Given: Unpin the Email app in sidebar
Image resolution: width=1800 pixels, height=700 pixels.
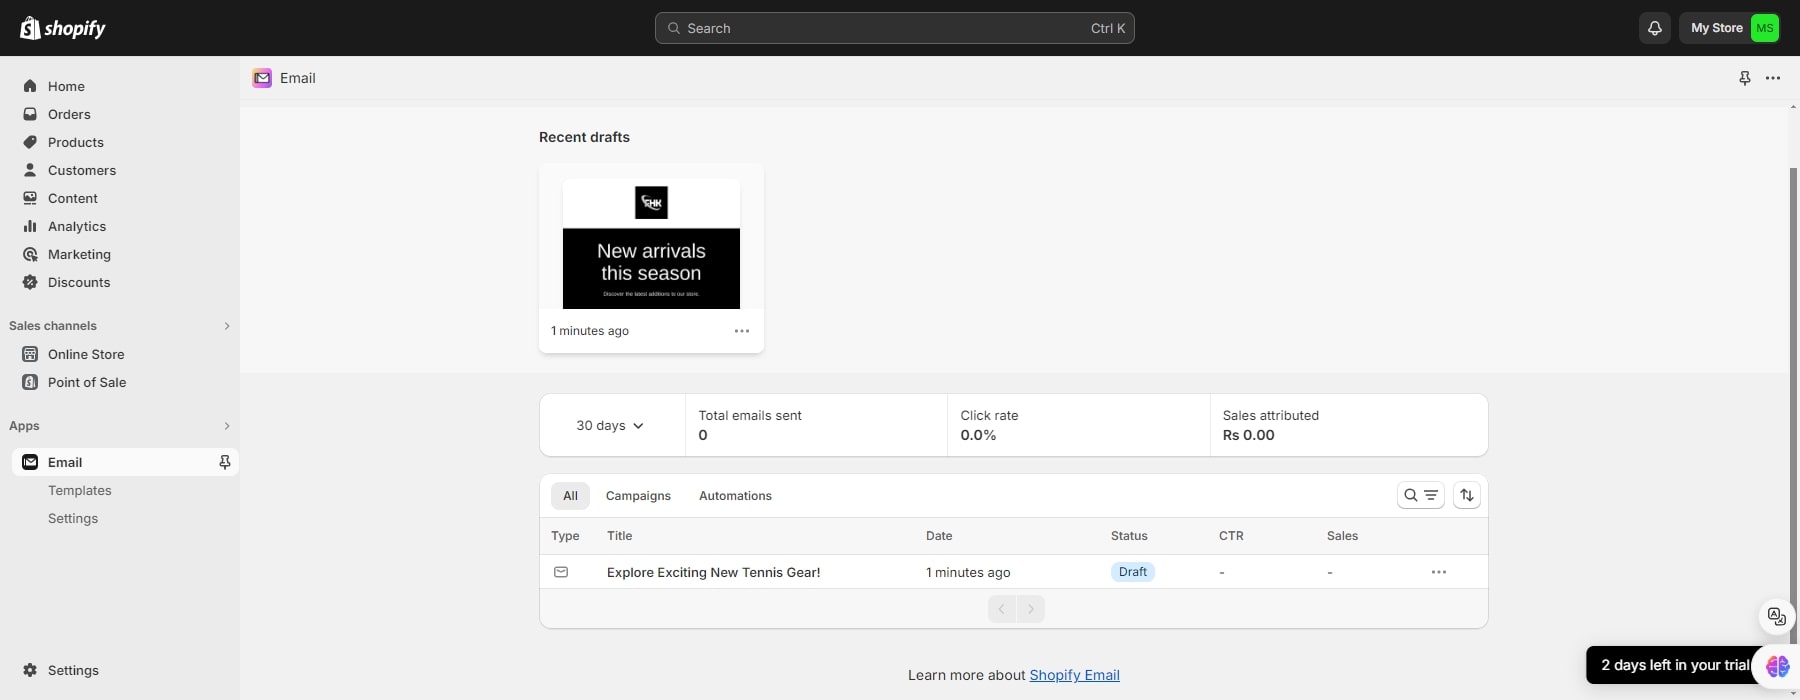Looking at the screenshot, I should point(225,462).
